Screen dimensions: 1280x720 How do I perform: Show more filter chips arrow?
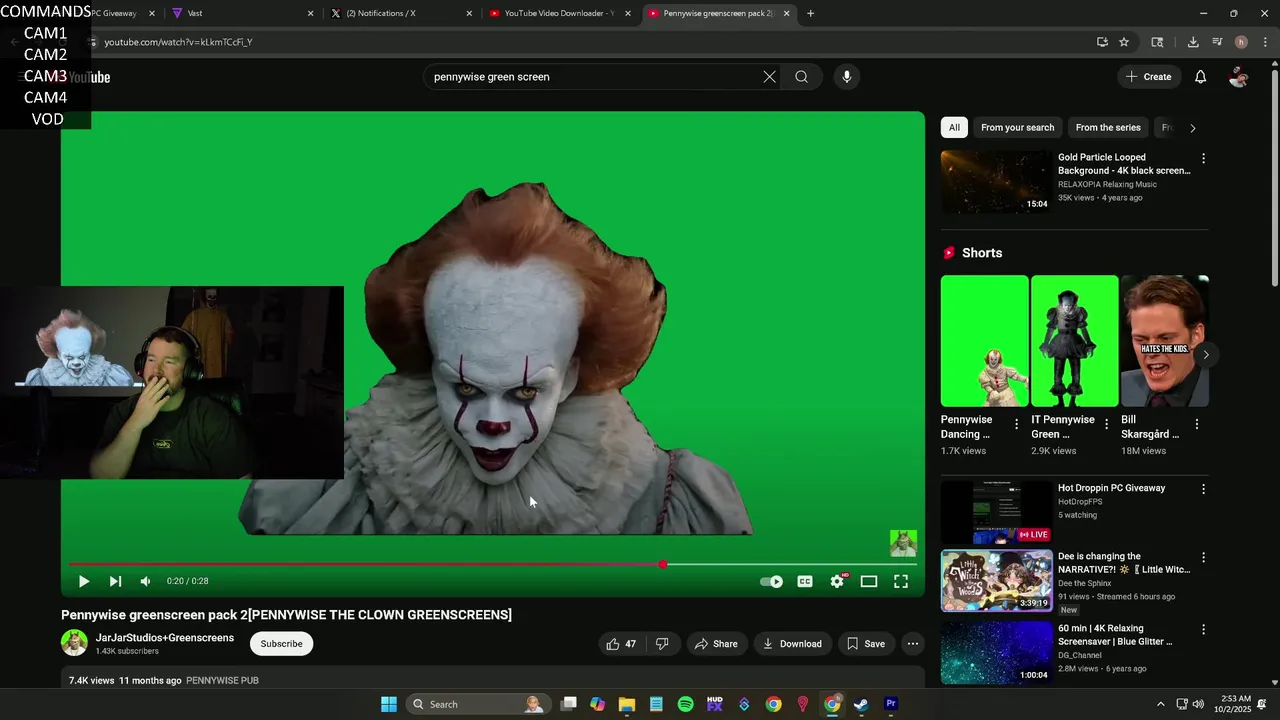pyautogui.click(x=1192, y=128)
